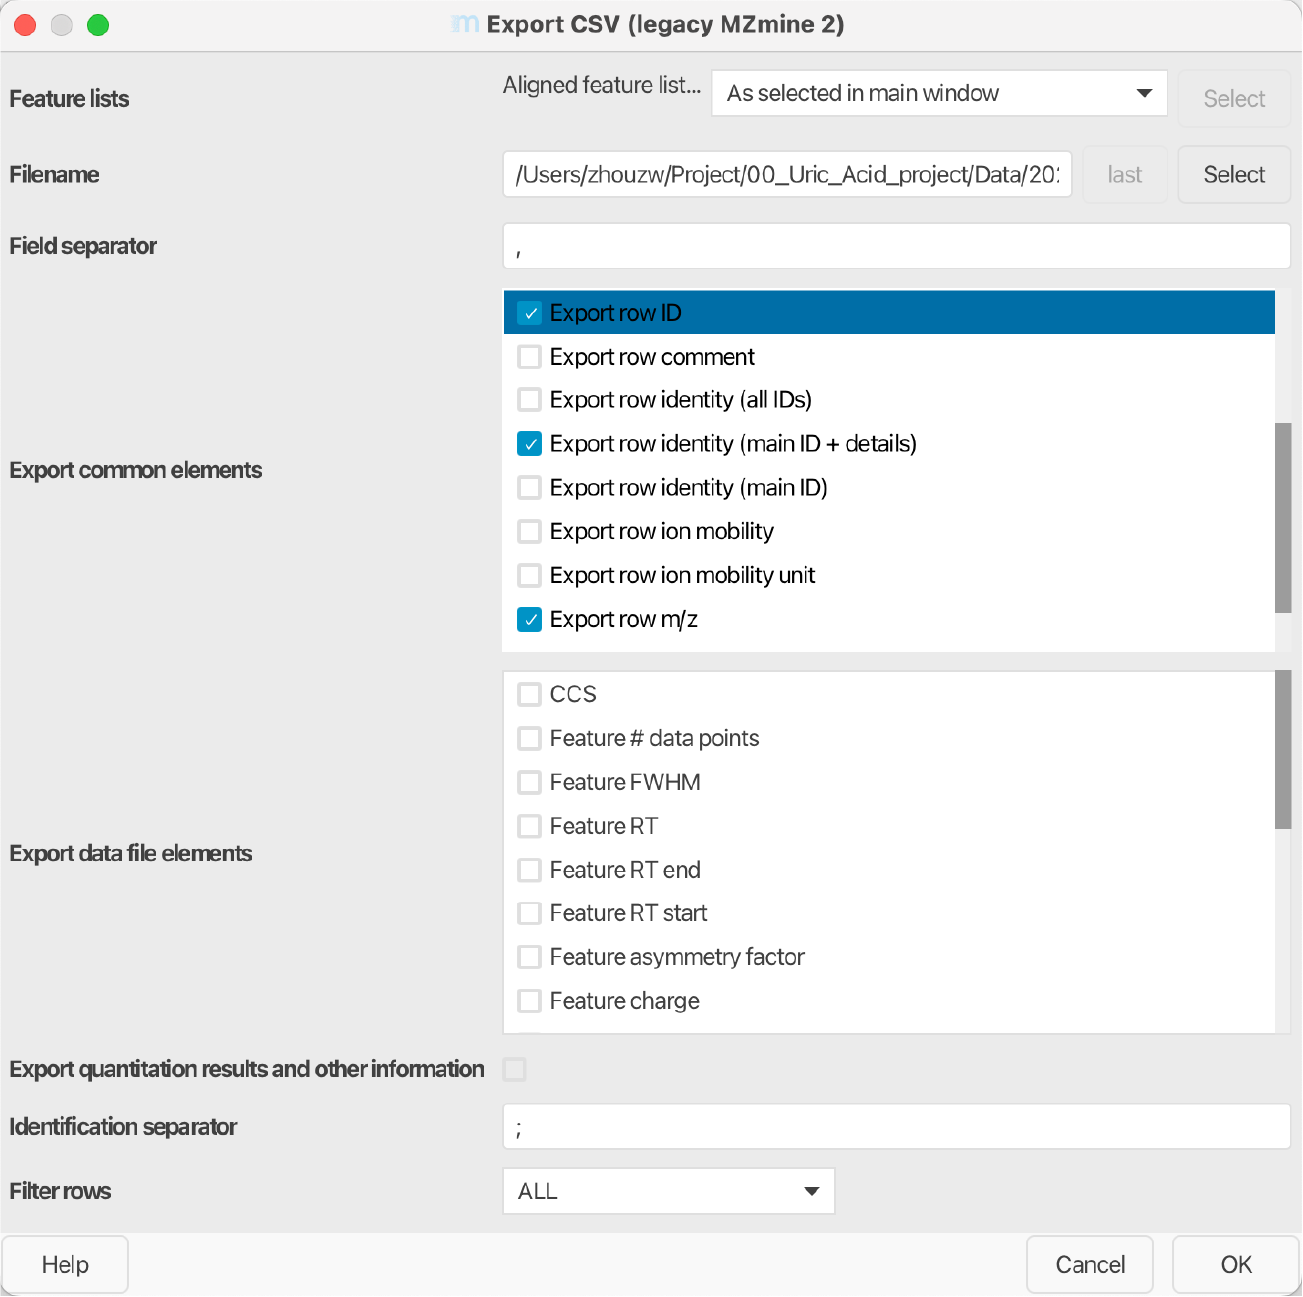The image size is (1303, 1297).
Task: Open the Filter rows ALL dropdown
Action: coord(668,1191)
